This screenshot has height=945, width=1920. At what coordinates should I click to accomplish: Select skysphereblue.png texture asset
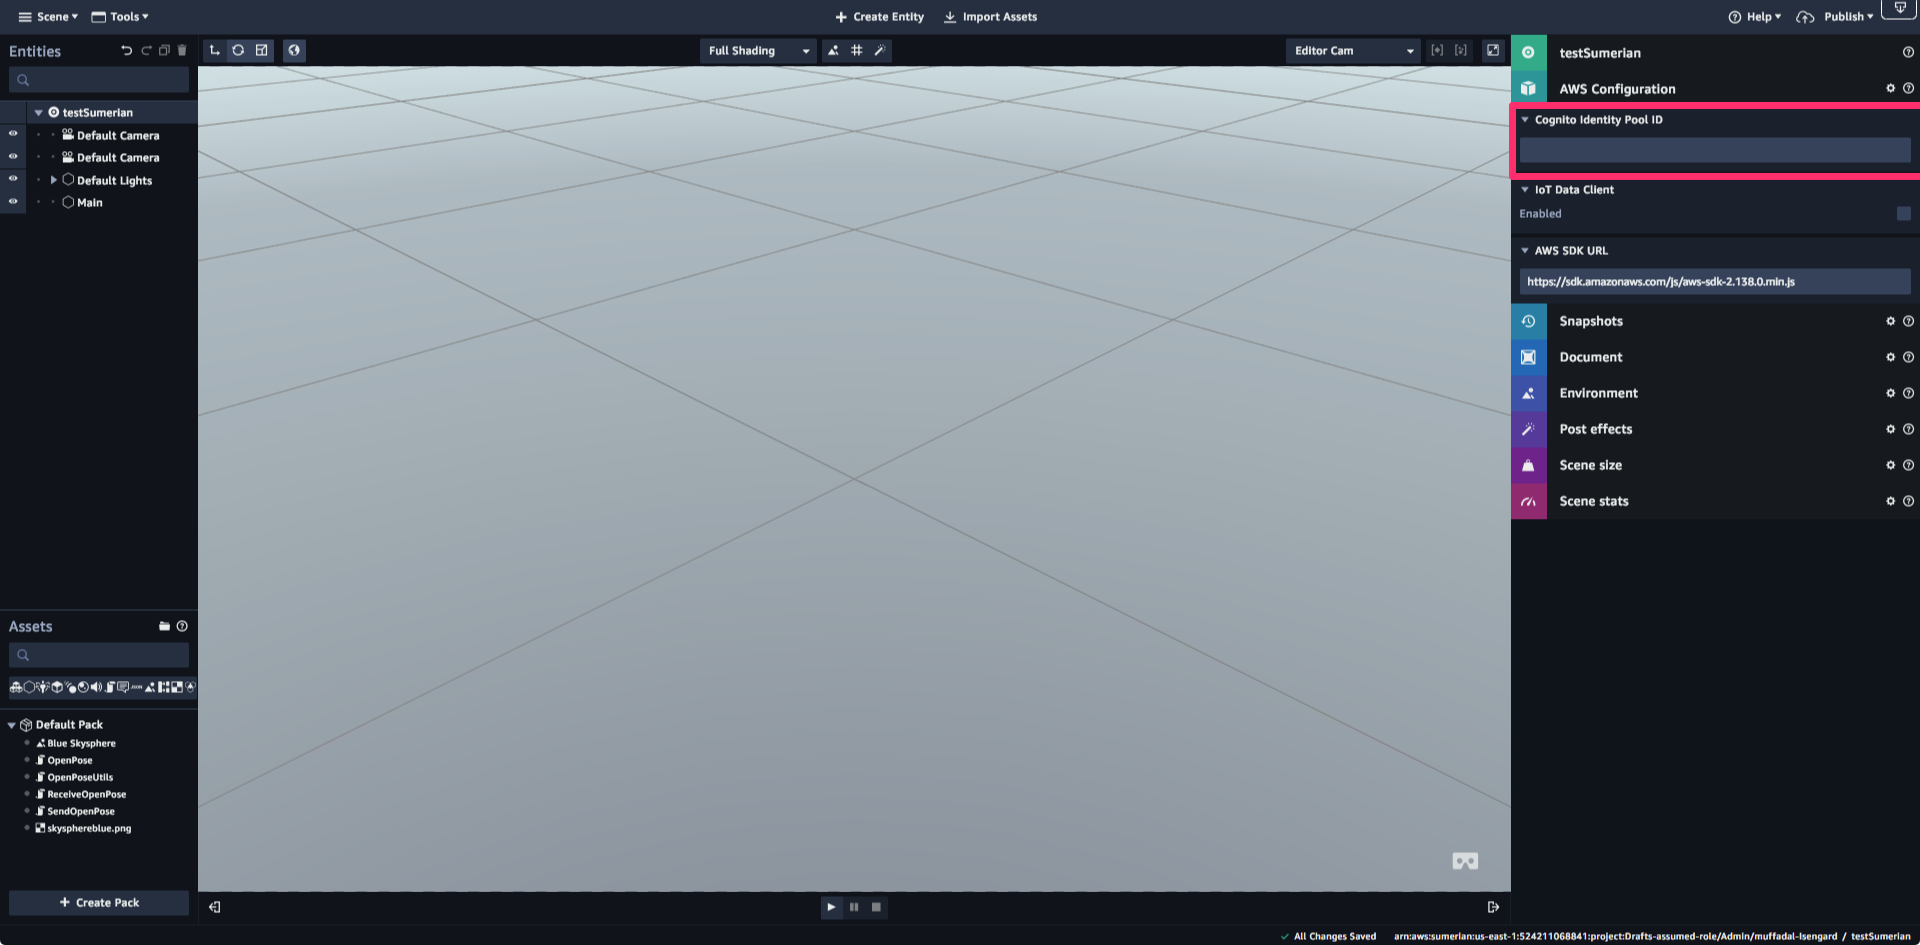(88, 828)
